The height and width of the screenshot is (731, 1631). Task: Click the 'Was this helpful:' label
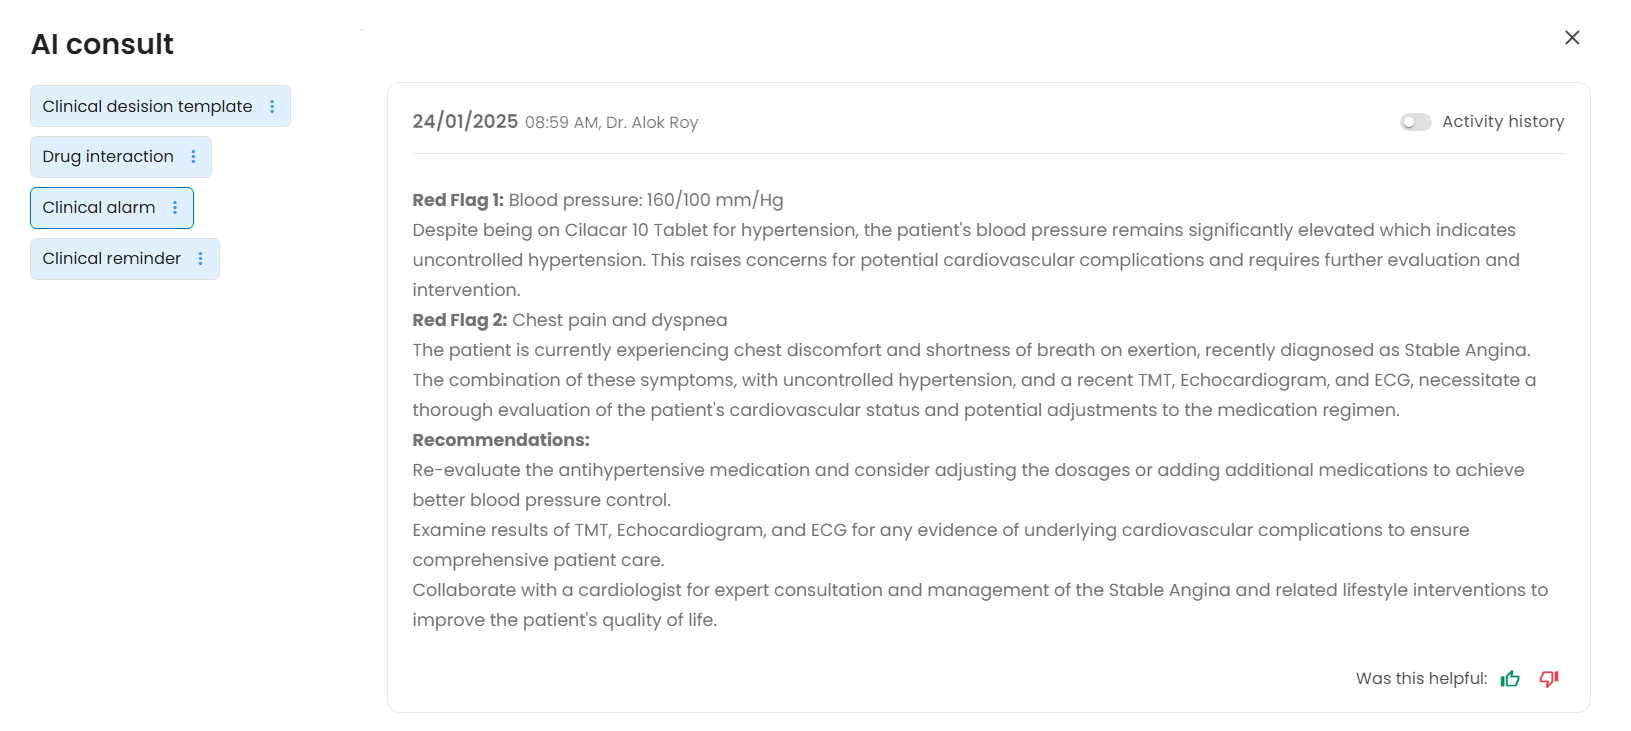pos(1421,679)
